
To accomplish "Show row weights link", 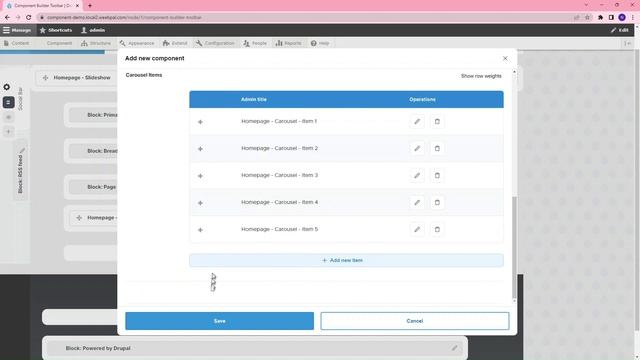I will click(x=481, y=76).
